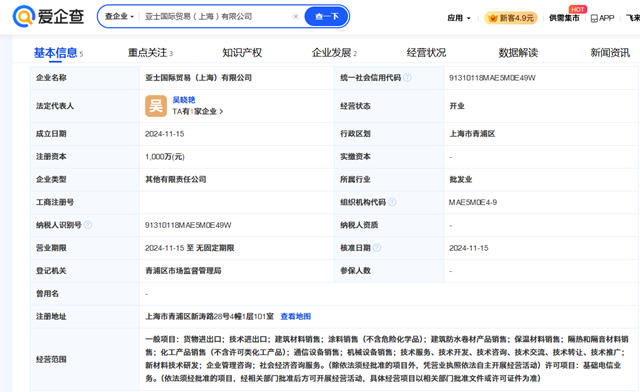Select registered capital 1,000万(元)
The height and width of the screenshot is (392, 640).
coord(165,157)
